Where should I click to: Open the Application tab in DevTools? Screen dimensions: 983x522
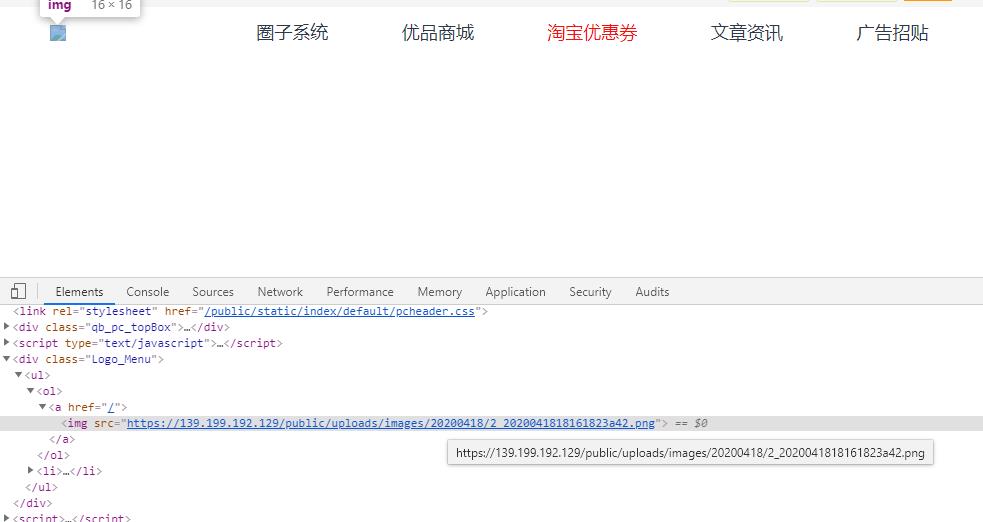(x=515, y=292)
